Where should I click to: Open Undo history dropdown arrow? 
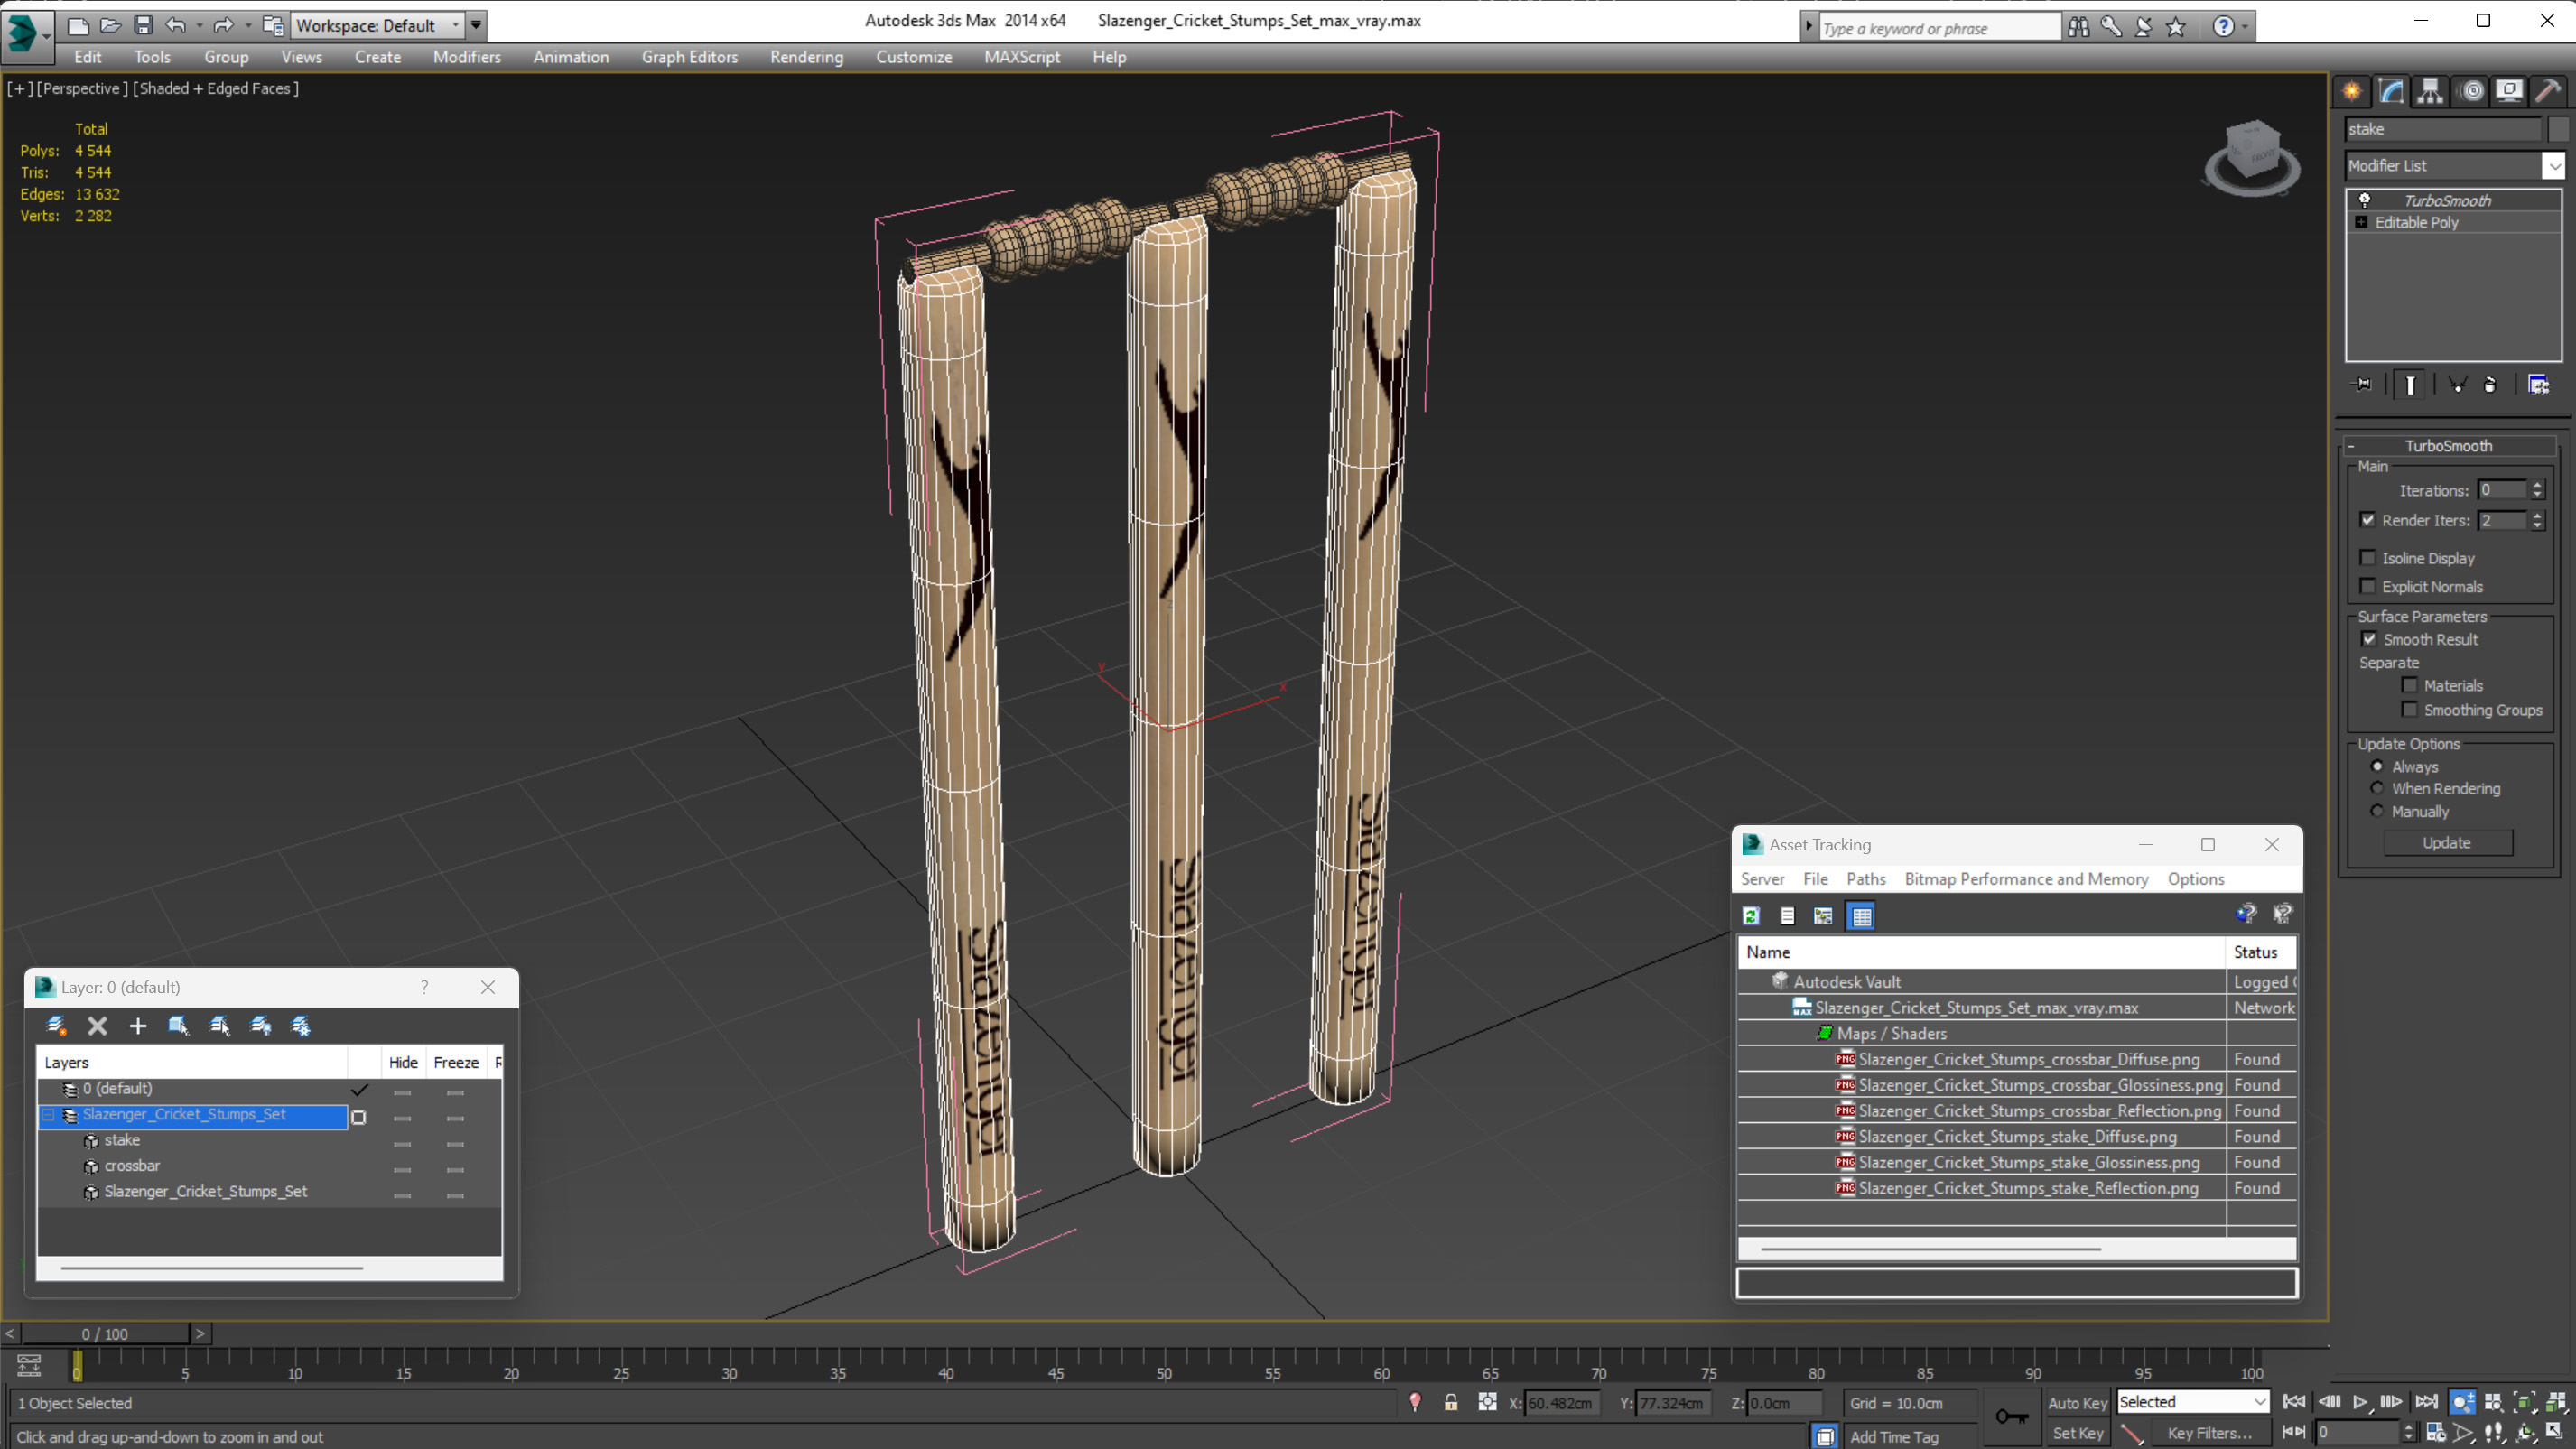tap(199, 25)
